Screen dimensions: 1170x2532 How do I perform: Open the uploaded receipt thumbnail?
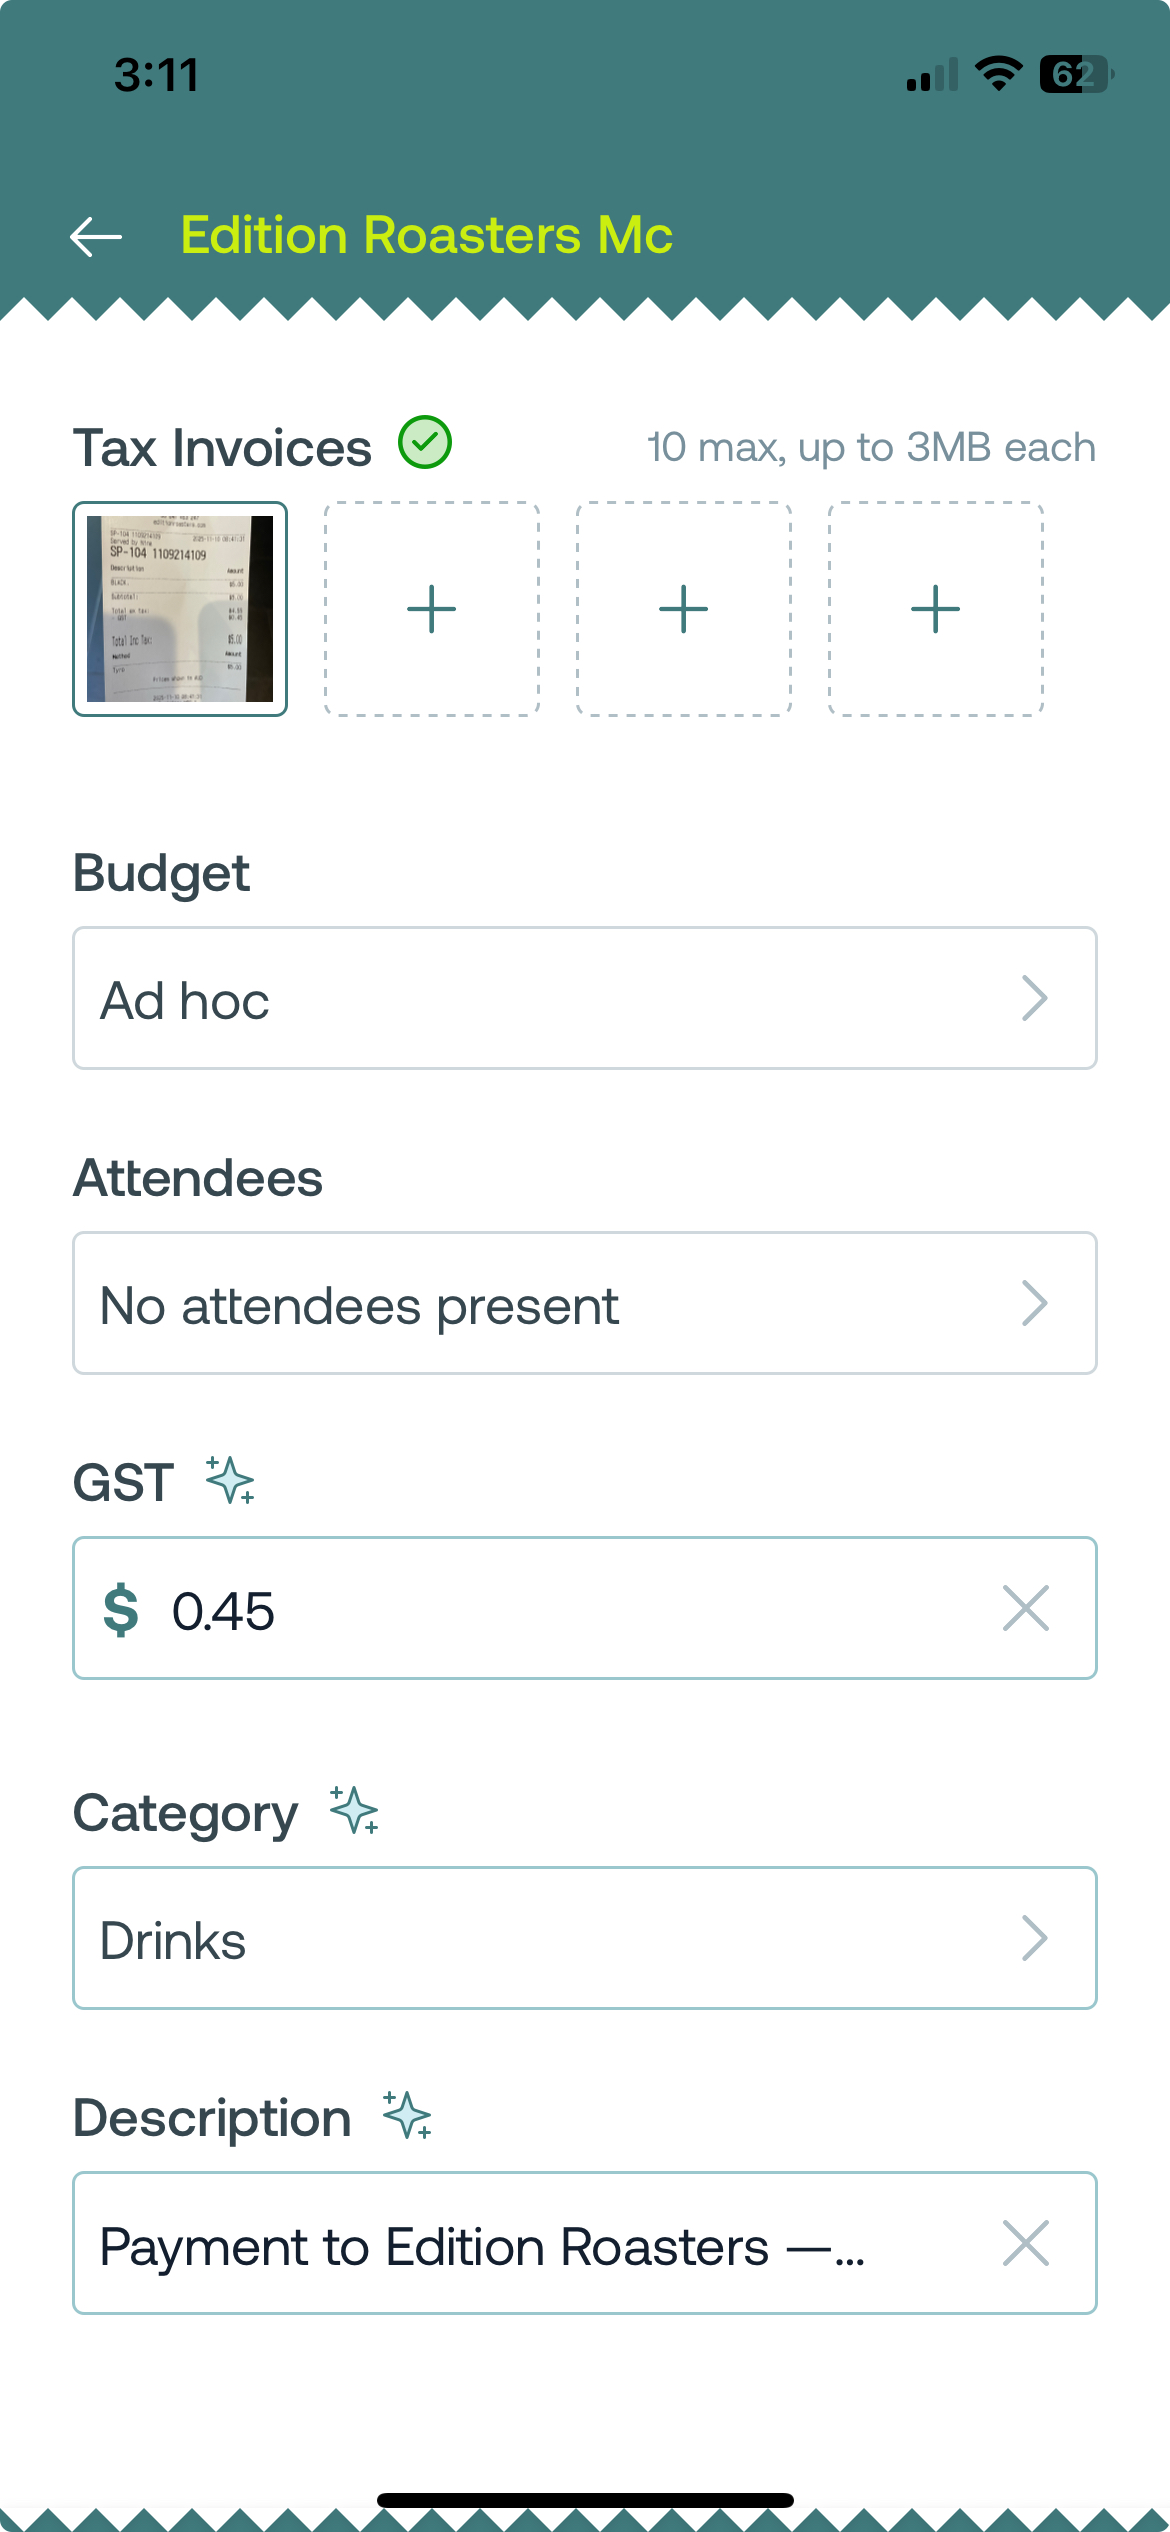[x=180, y=609]
